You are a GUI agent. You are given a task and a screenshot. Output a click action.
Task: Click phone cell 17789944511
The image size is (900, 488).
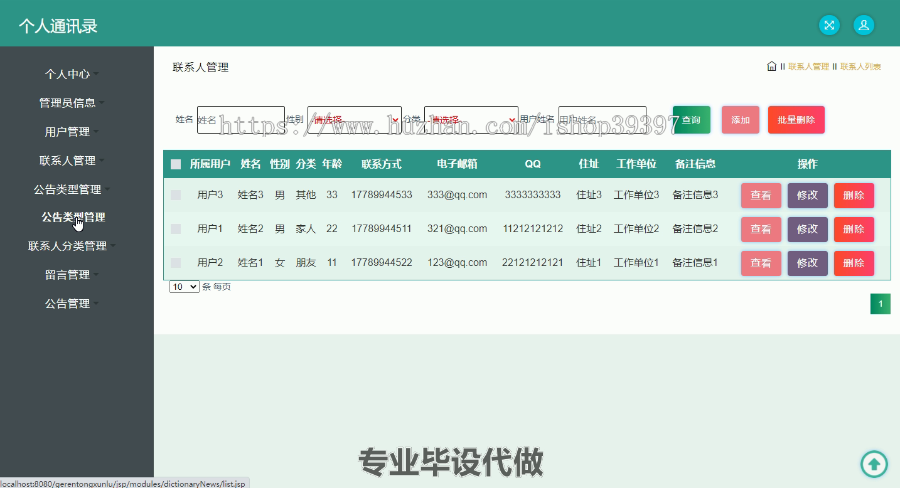(x=382, y=228)
